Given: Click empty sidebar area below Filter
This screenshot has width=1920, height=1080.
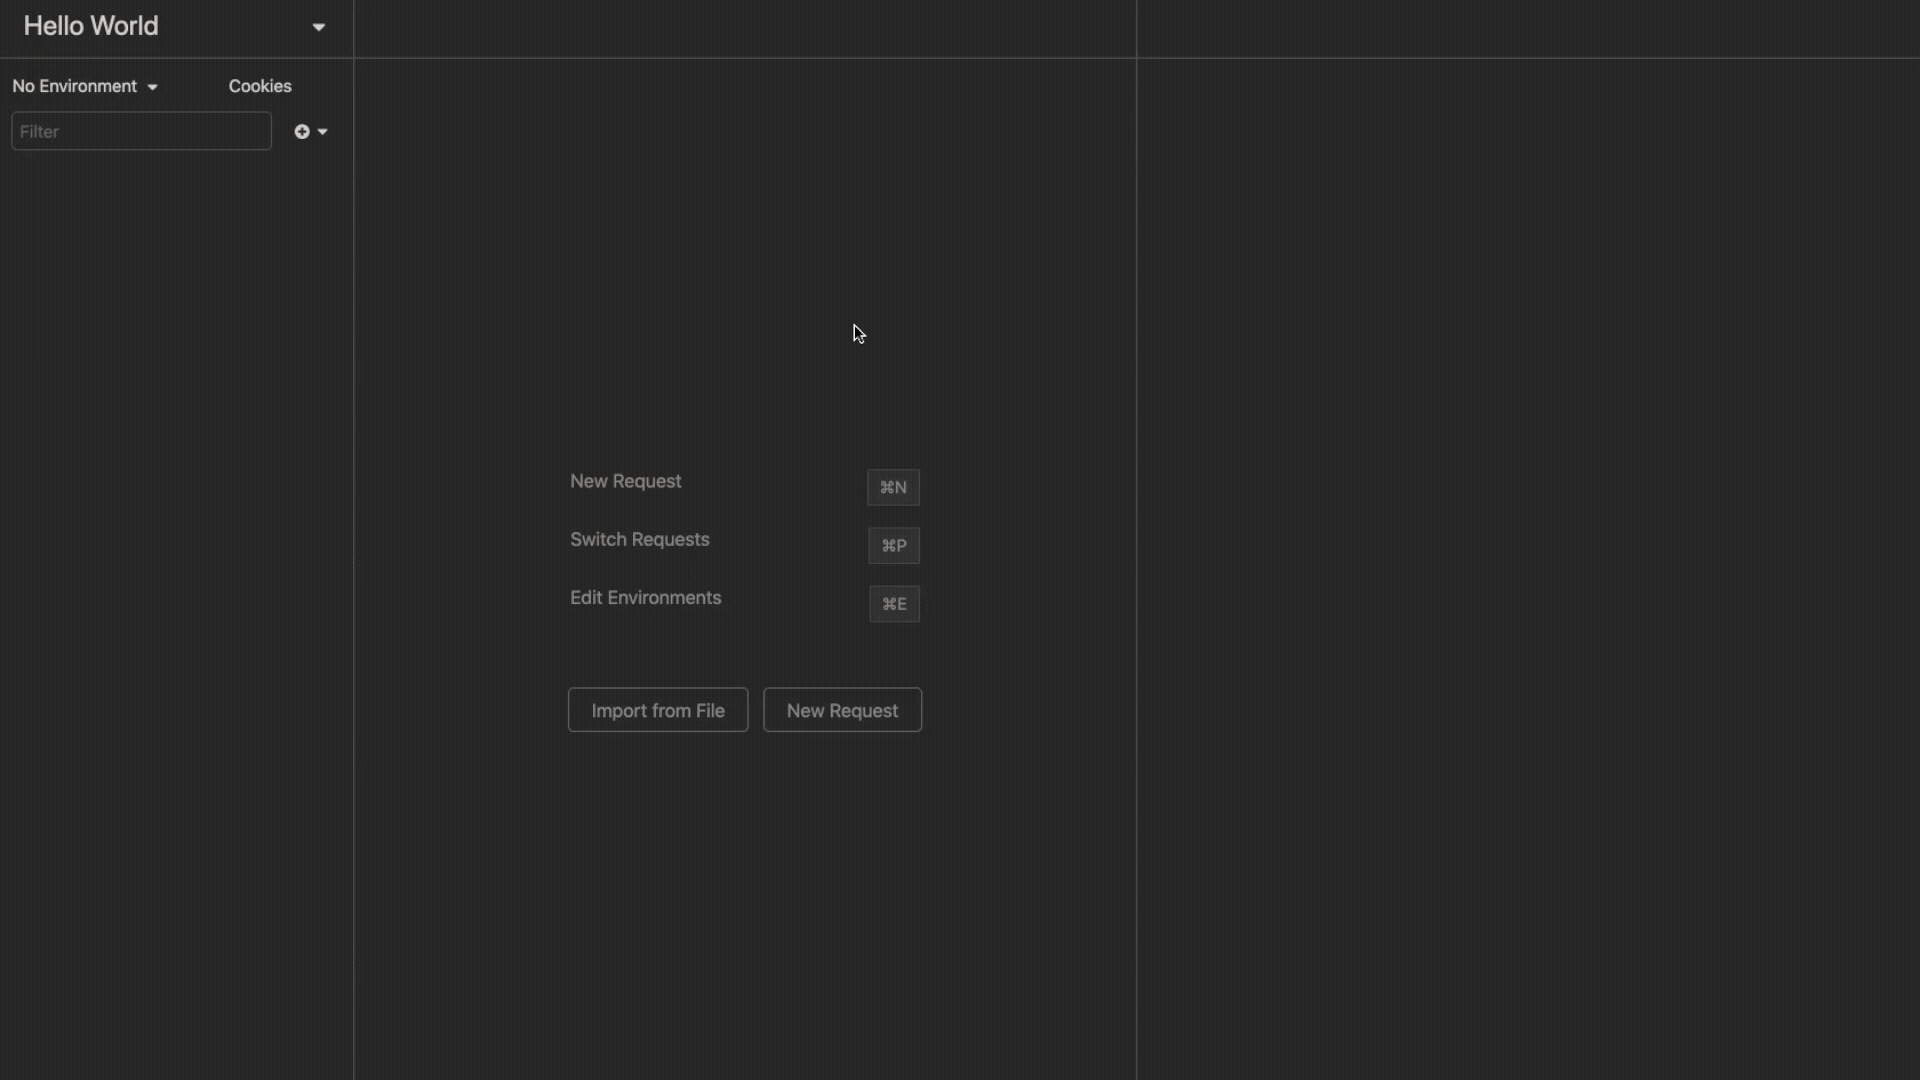Looking at the screenshot, I should [175, 600].
